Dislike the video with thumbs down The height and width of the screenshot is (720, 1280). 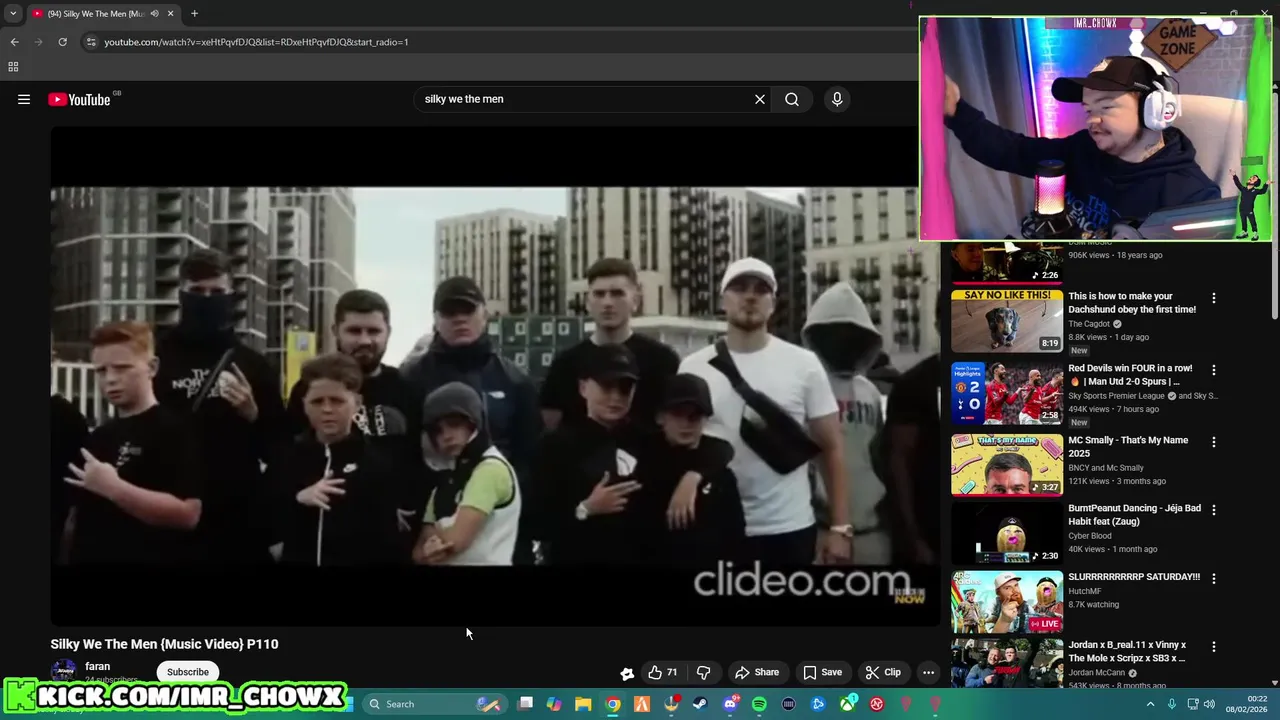[x=704, y=672]
